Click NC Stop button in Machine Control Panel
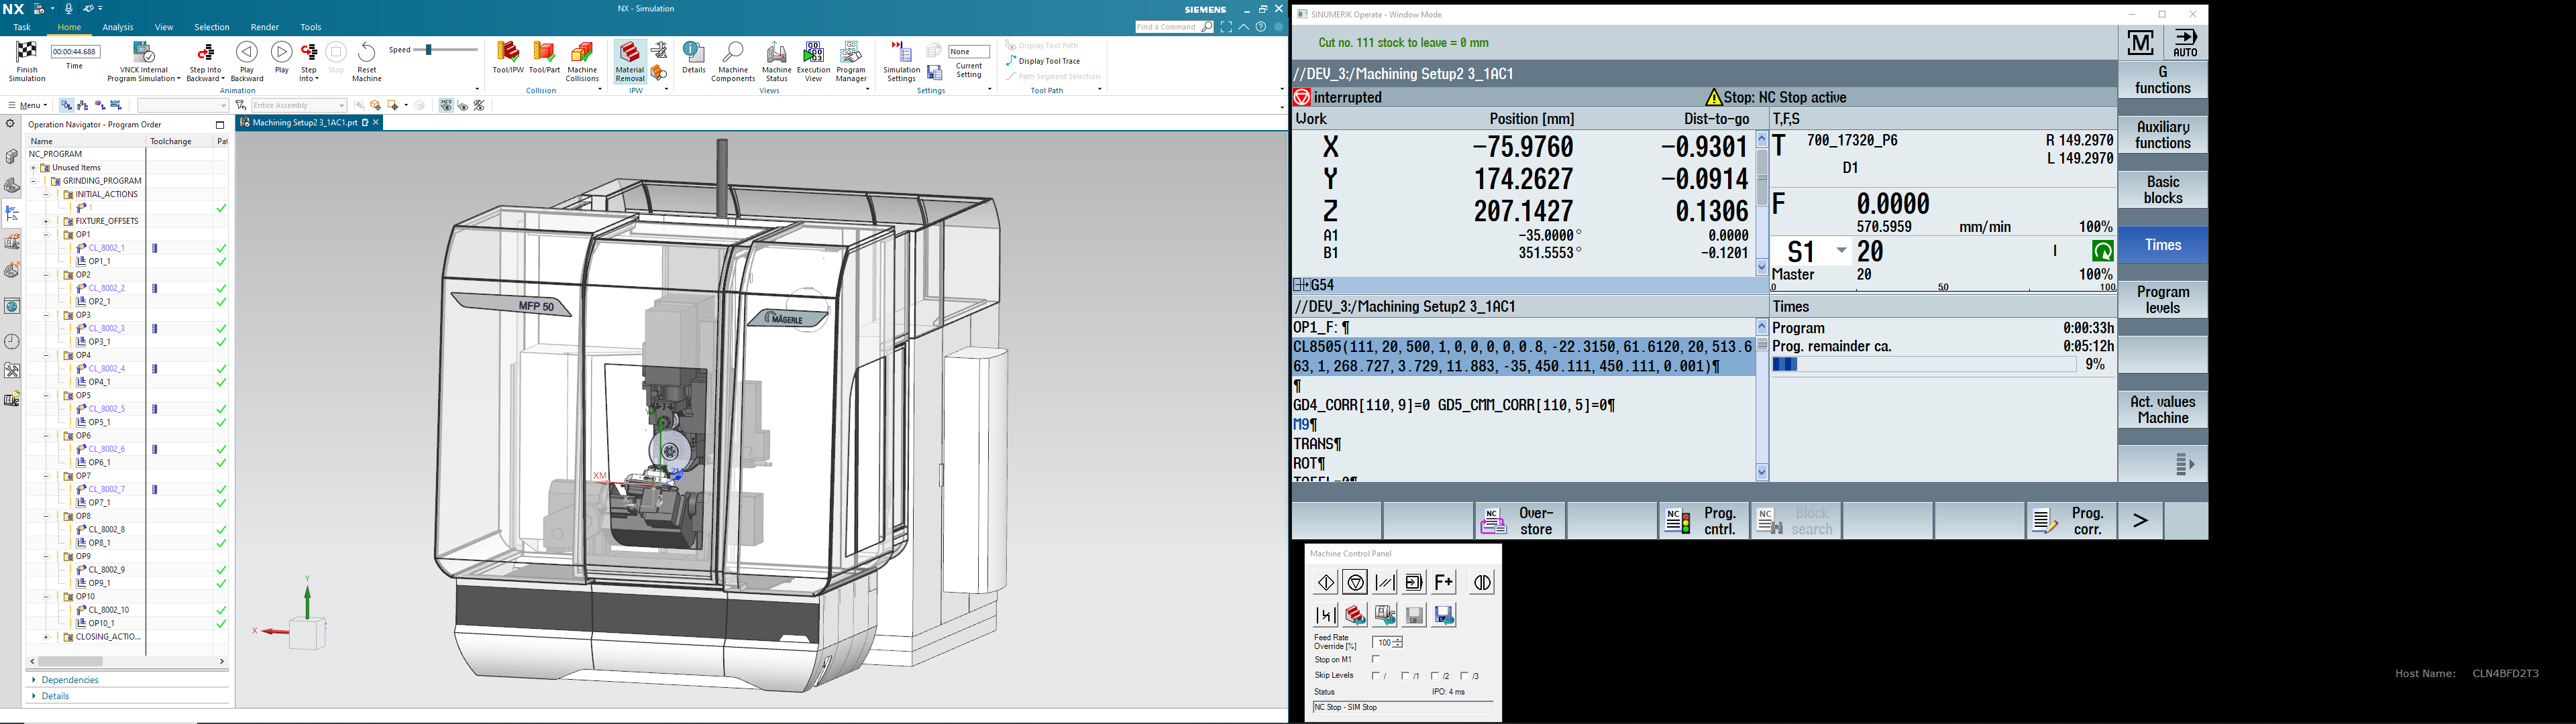The image size is (2576, 724). (1355, 582)
